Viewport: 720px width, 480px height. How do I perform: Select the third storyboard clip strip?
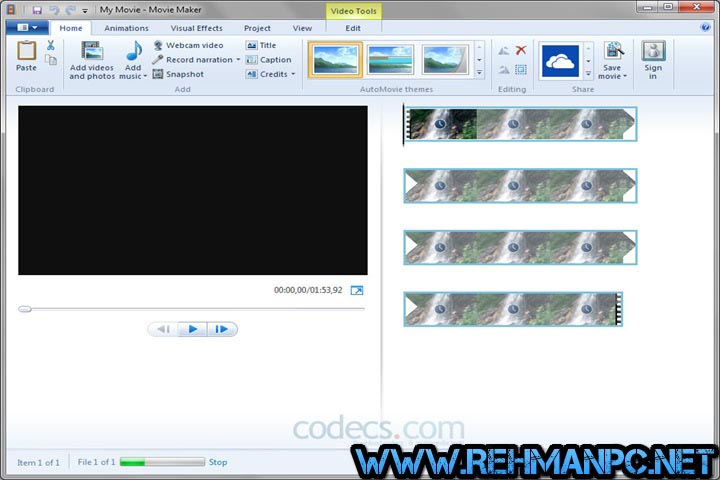[x=520, y=248]
